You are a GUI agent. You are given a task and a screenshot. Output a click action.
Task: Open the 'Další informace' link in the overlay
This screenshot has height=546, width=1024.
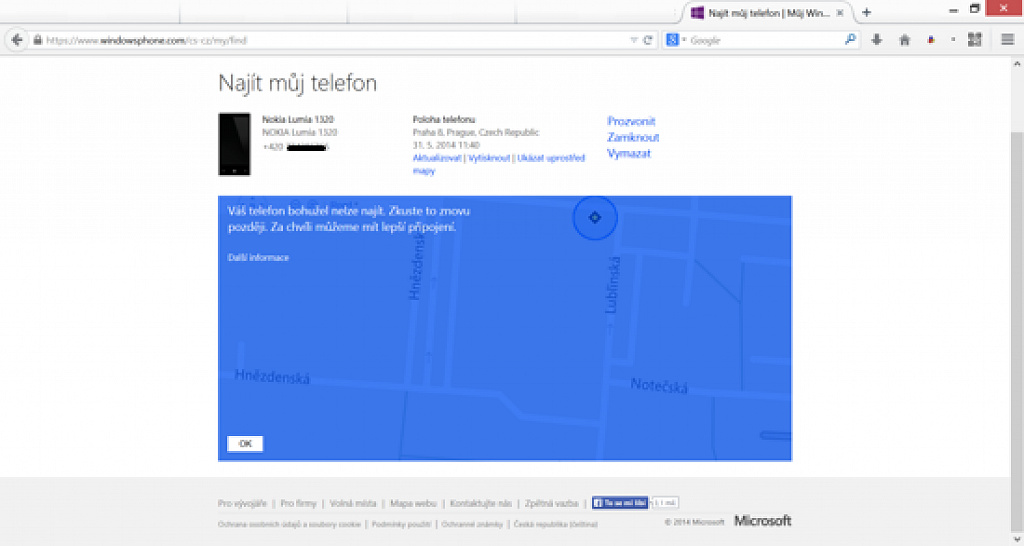pyautogui.click(x=258, y=257)
